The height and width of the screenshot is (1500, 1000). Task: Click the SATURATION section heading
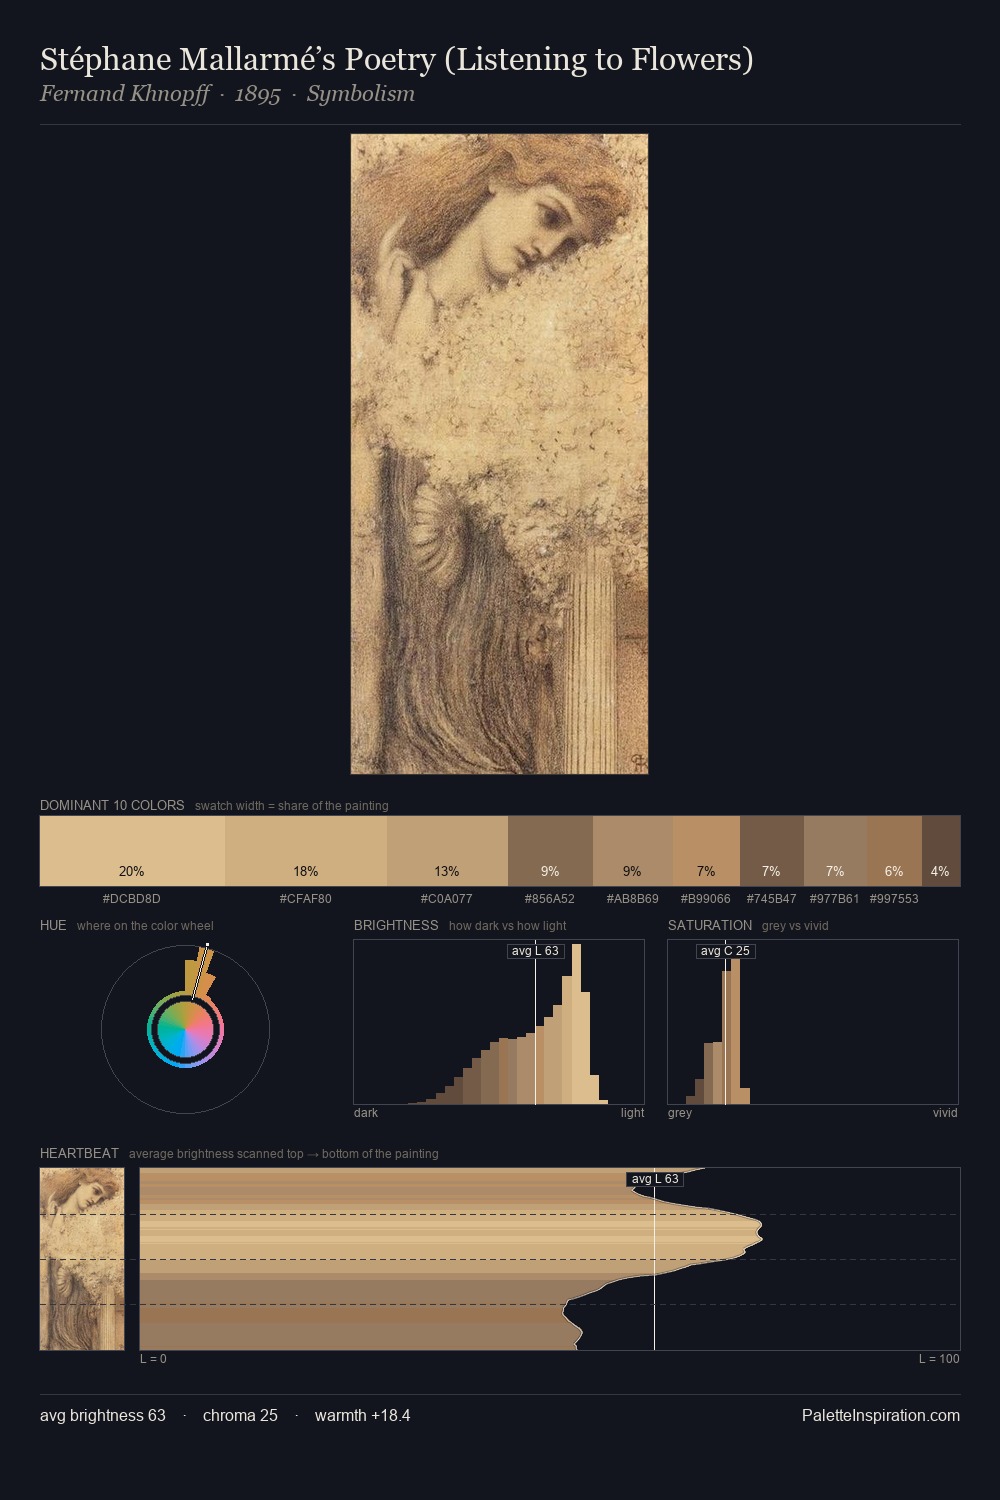point(710,925)
